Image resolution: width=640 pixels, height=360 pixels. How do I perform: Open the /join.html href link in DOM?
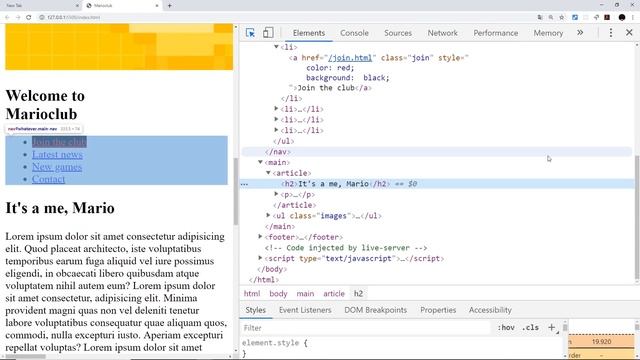pos(350,58)
